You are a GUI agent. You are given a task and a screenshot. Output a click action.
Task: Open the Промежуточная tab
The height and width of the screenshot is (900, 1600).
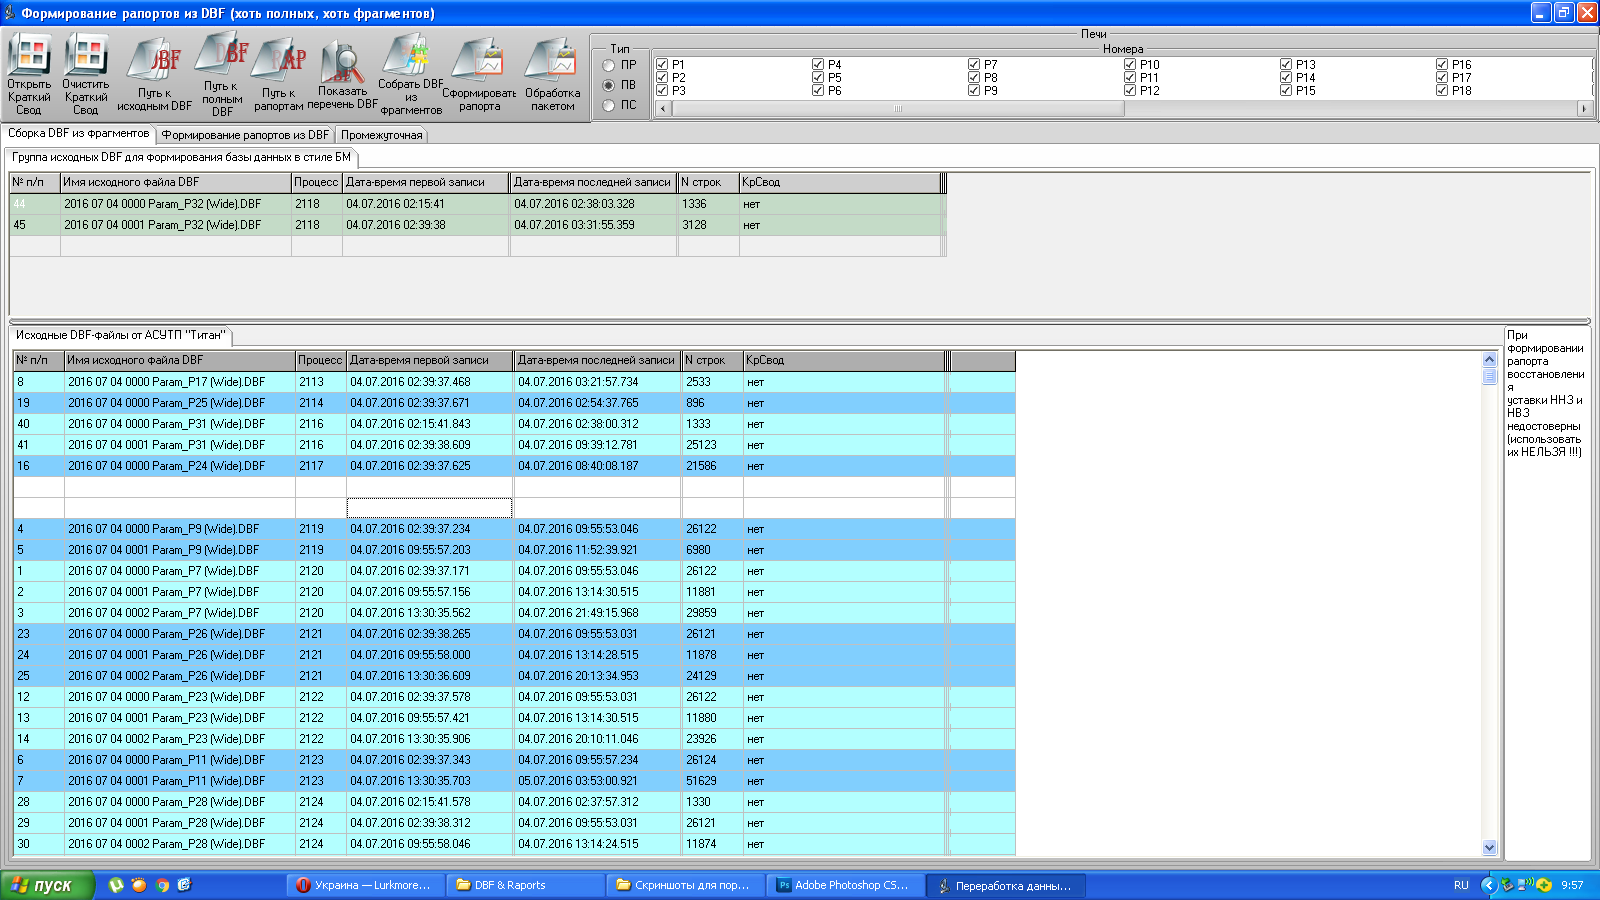click(381, 135)
